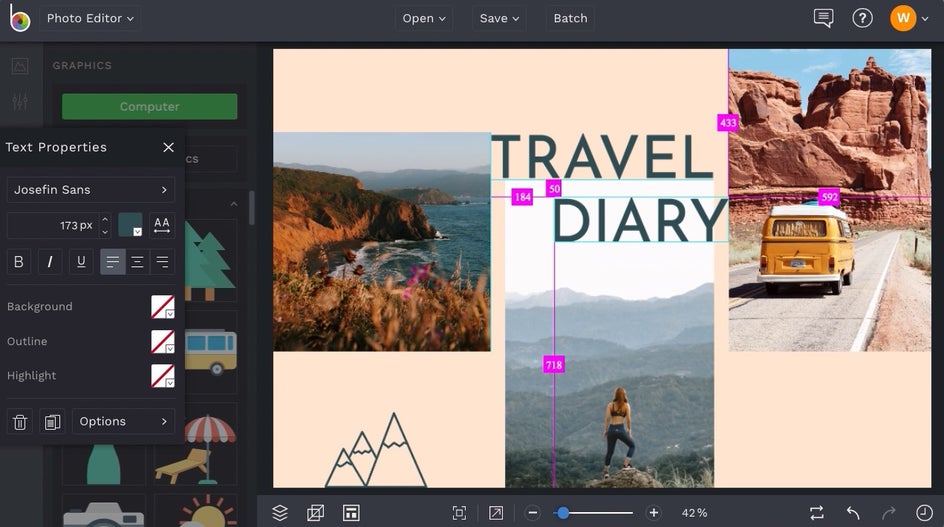Zoom out with minus button
Viewport: 944px width, 527px height.
532,513
